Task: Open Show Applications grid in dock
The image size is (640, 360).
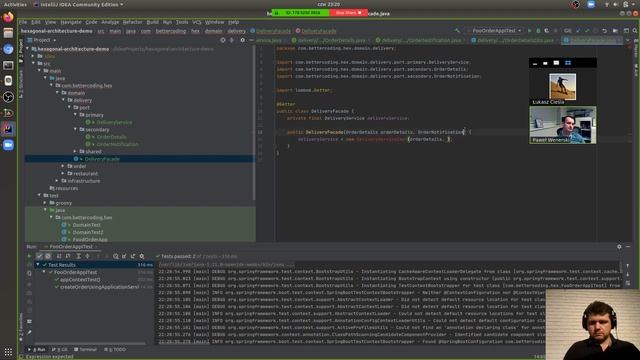Action: (8, 351)
